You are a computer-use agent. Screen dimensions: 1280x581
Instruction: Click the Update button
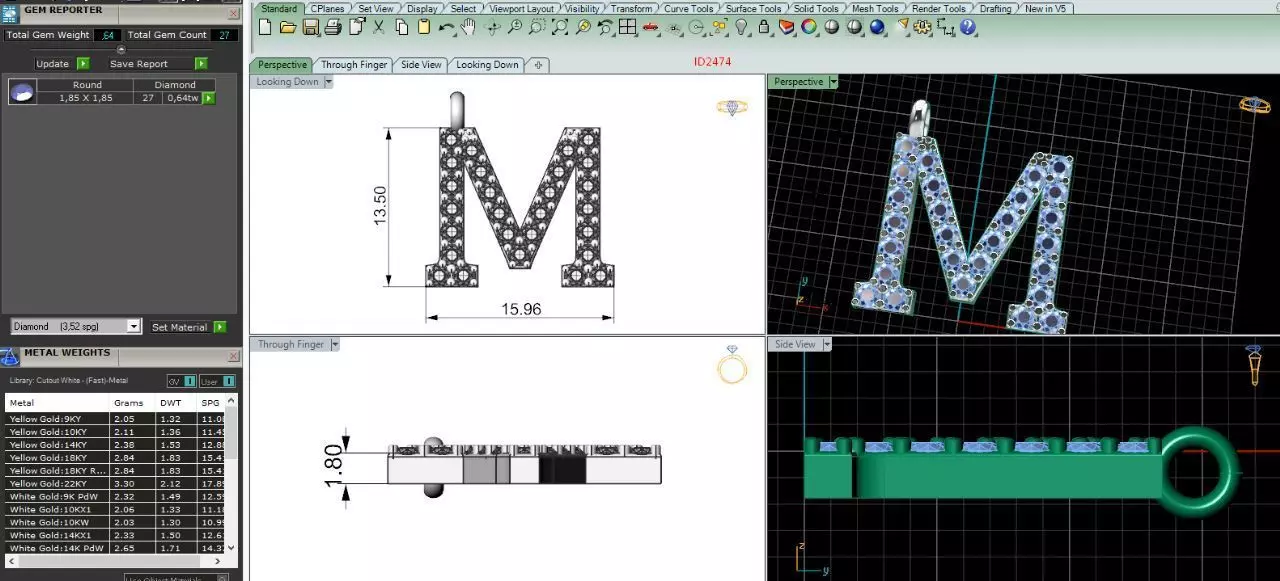52,64
